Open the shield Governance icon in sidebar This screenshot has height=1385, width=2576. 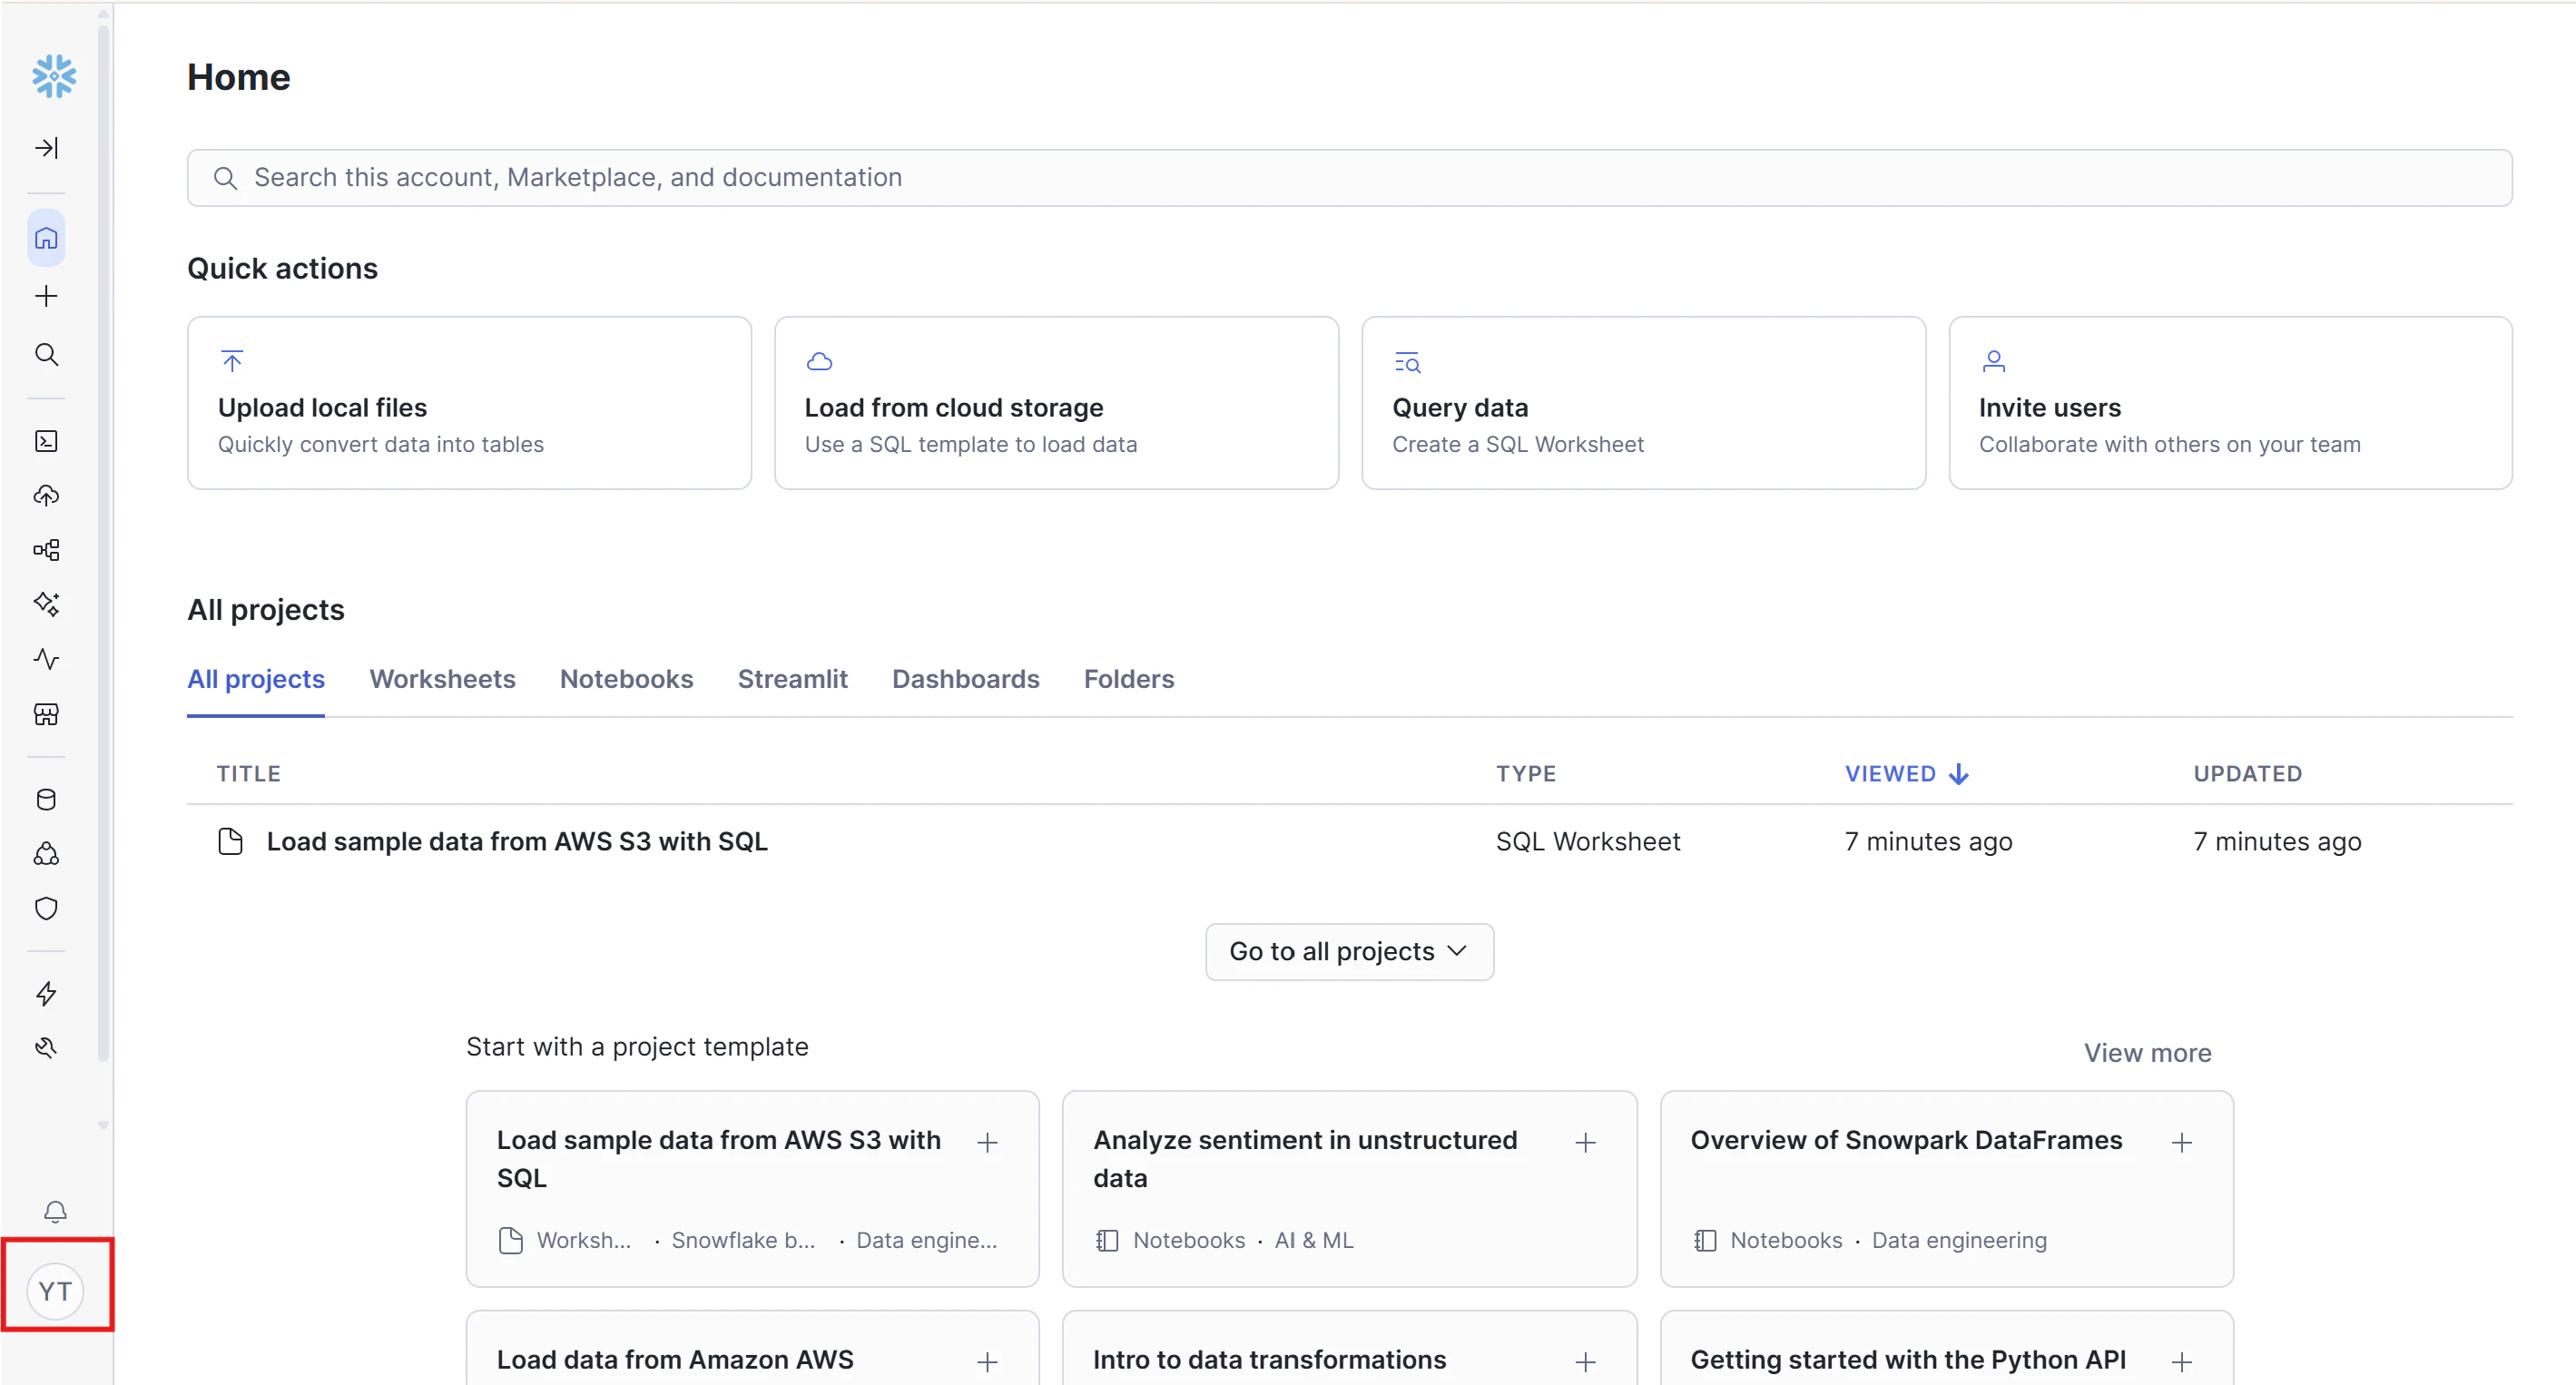[x=46, y=908]
